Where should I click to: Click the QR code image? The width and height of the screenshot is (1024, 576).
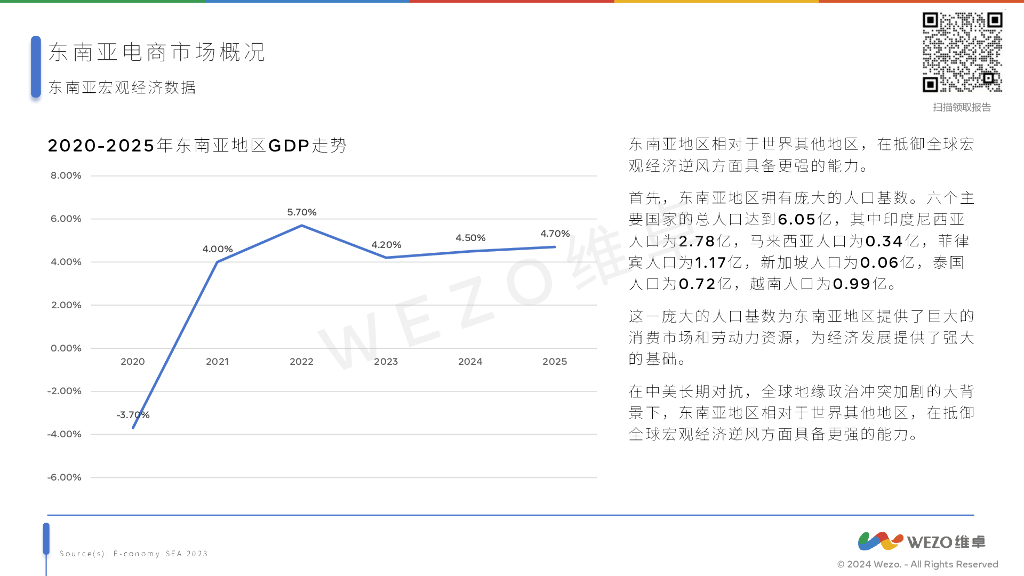click(962, 52)
